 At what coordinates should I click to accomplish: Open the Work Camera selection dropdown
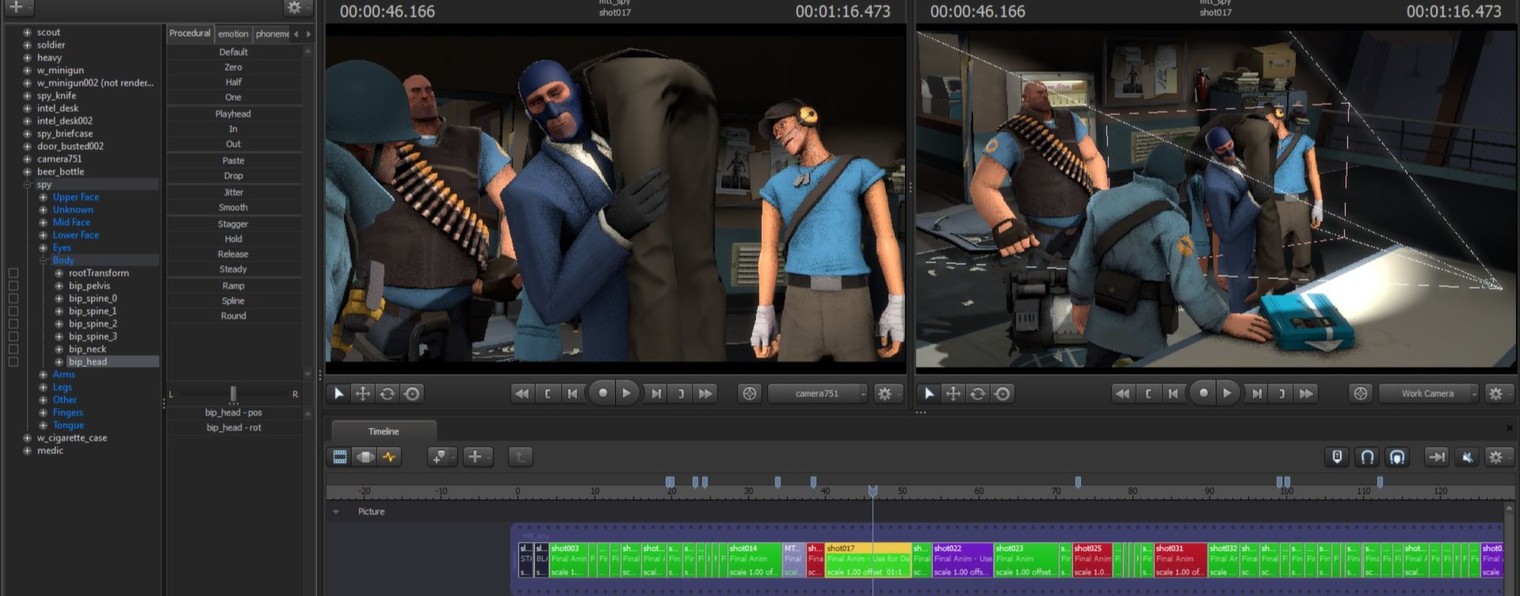1428,394
